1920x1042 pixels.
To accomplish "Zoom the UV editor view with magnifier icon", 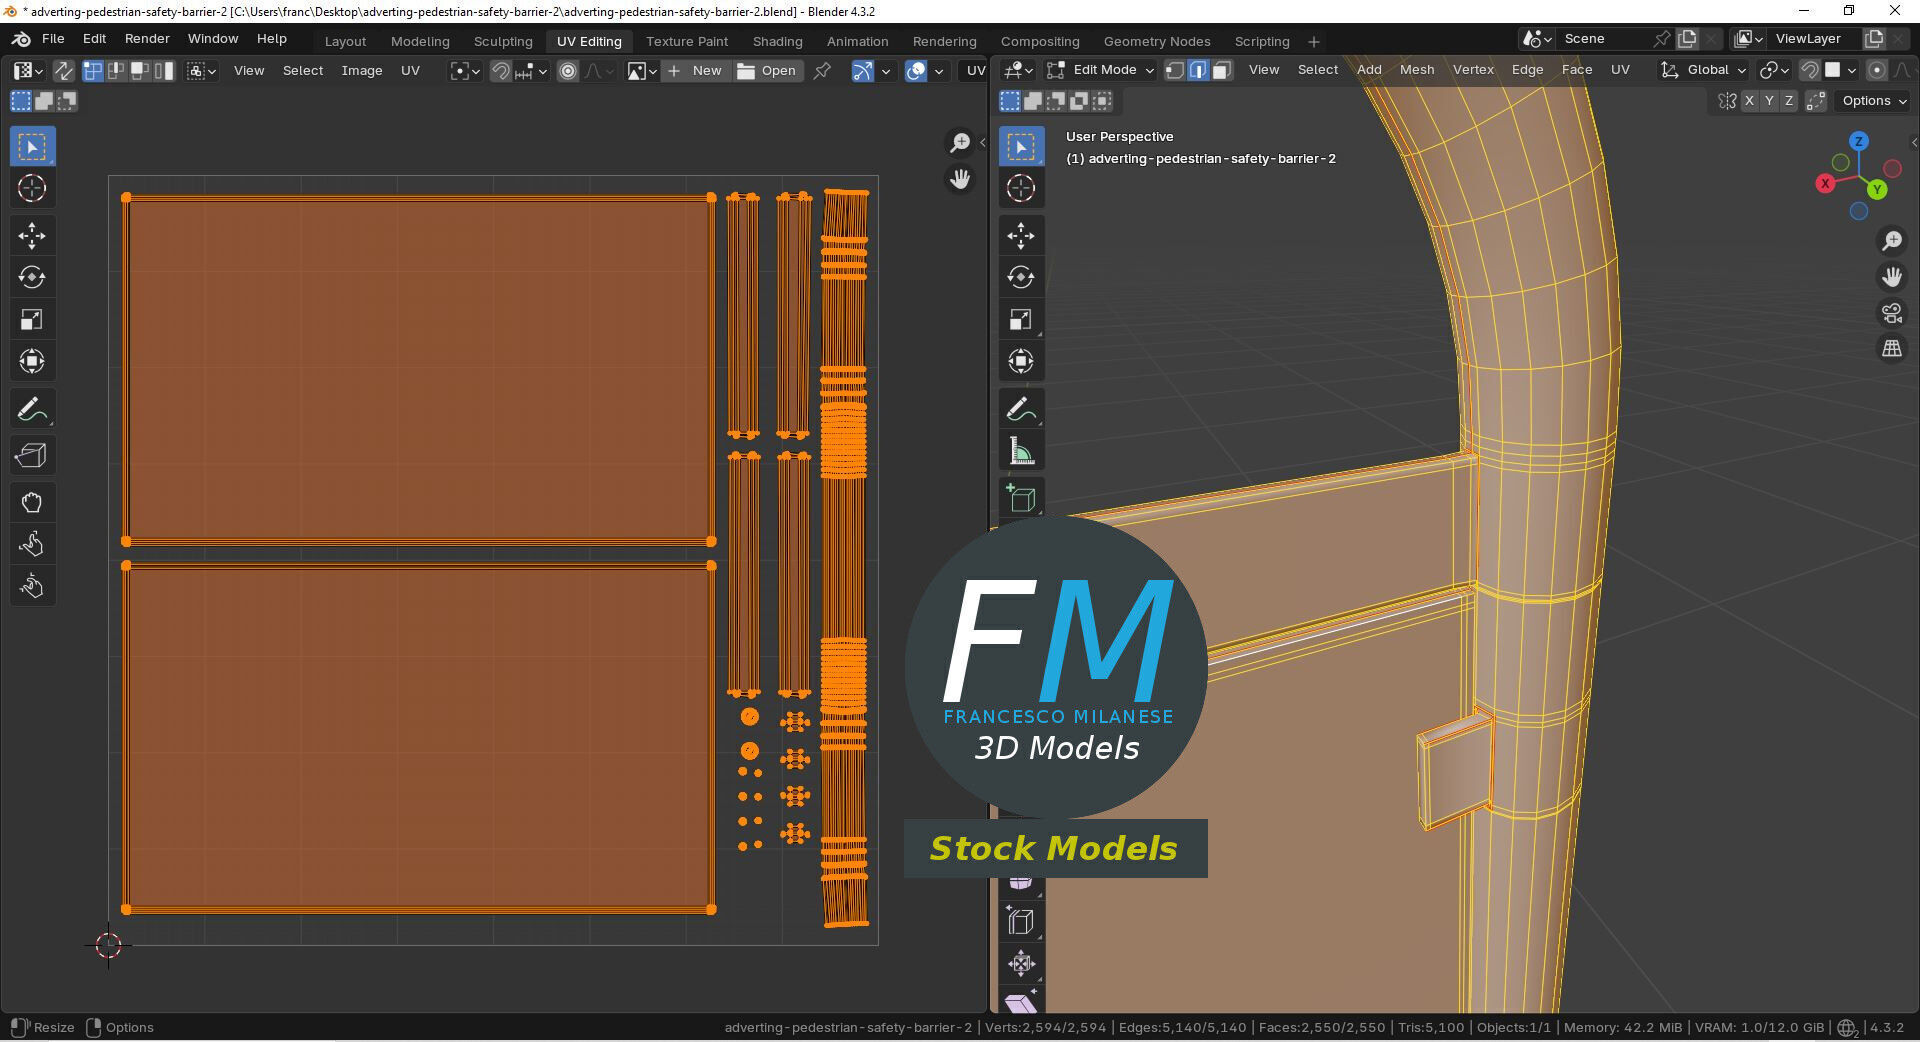I will click(x=960, y=143).
